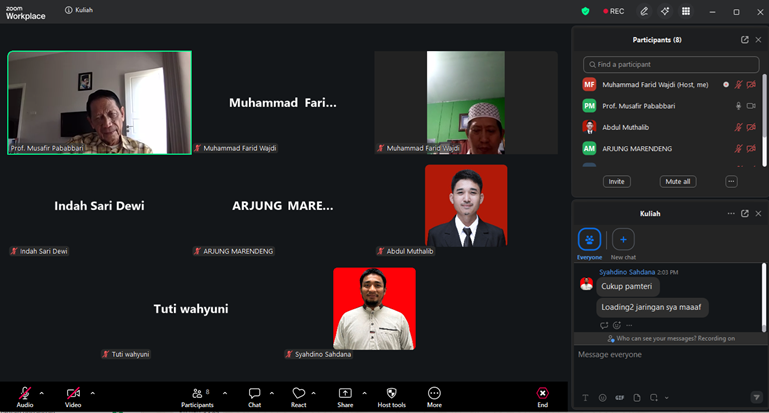Image resolution: width=769 pixels, height=413 pixels.
Task: Click Syahdino Sahdana sender name in chat
Action: tap(627, 272)
